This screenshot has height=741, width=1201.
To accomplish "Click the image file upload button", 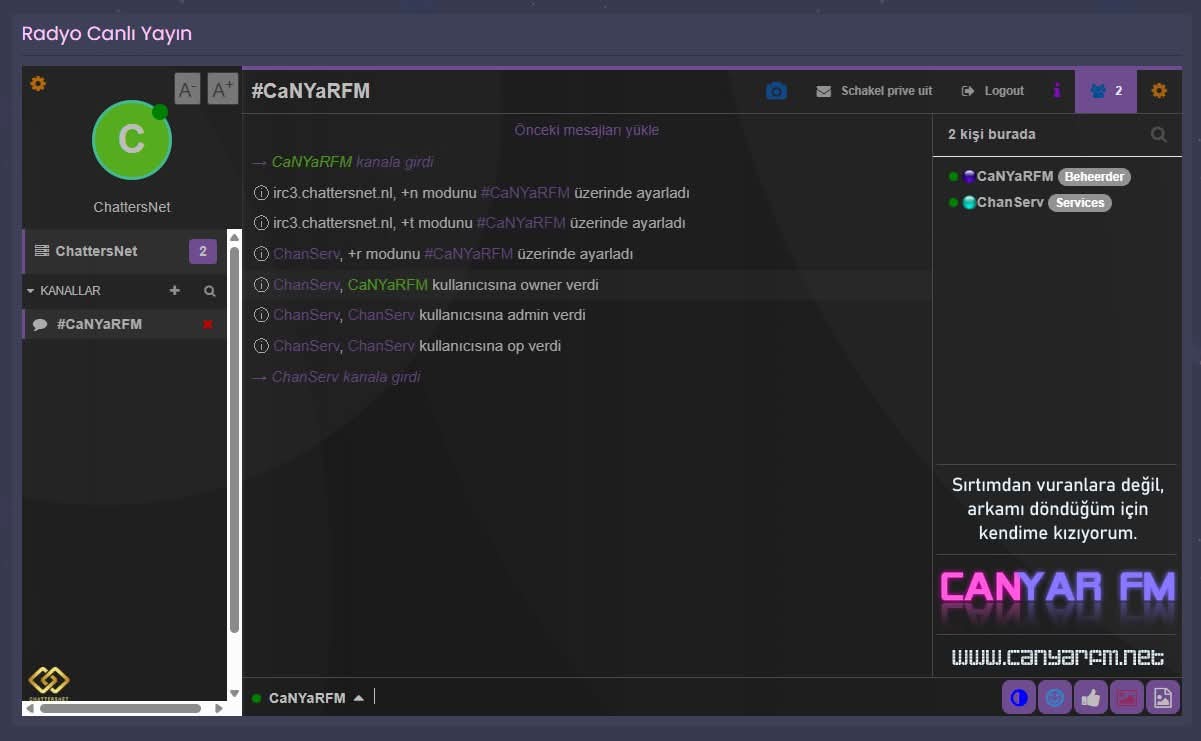I will pyautogui.click(x=1163, y=698).
